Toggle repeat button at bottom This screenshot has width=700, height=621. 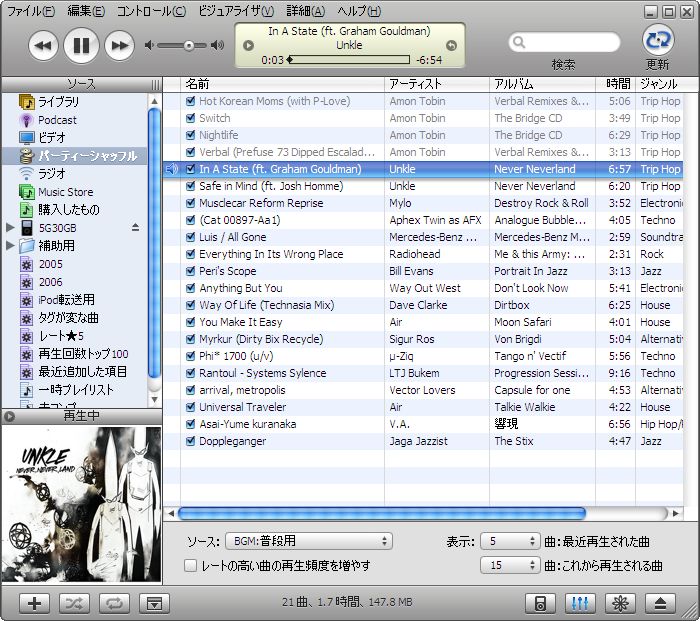click(x=114, y=604)
